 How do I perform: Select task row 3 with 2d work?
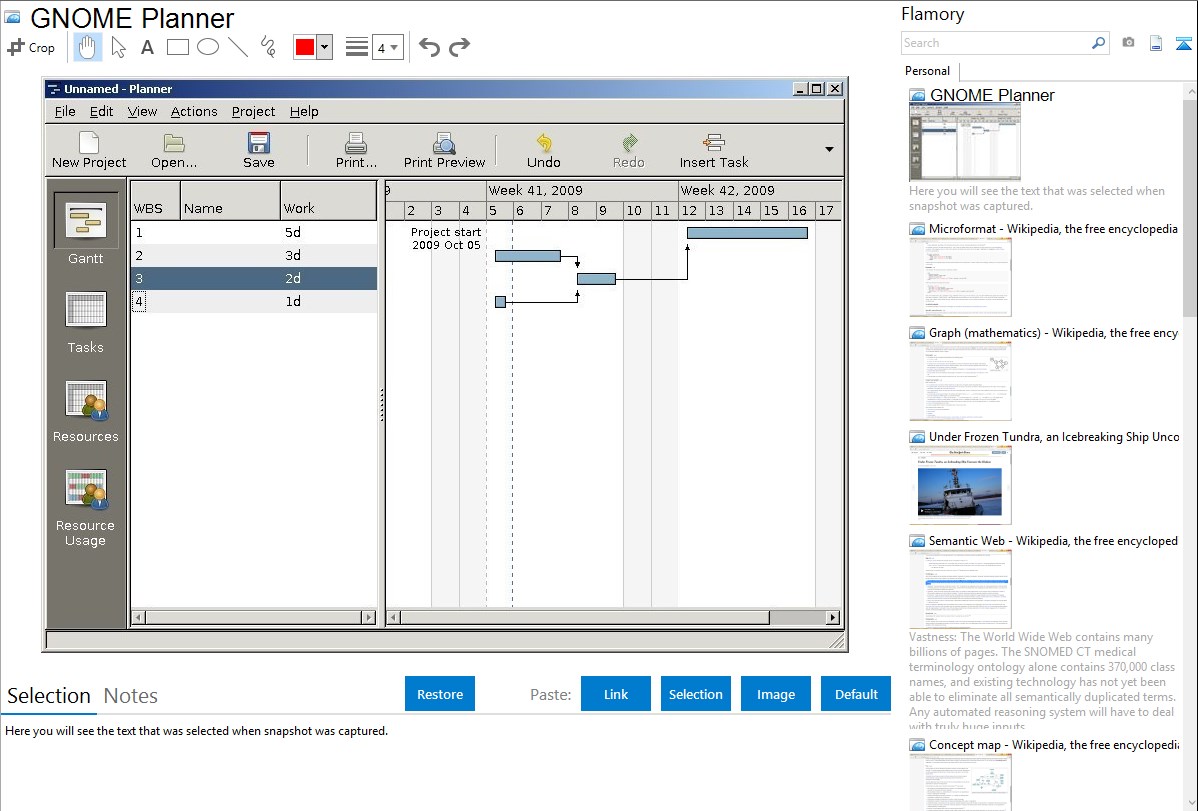[254, 278]
